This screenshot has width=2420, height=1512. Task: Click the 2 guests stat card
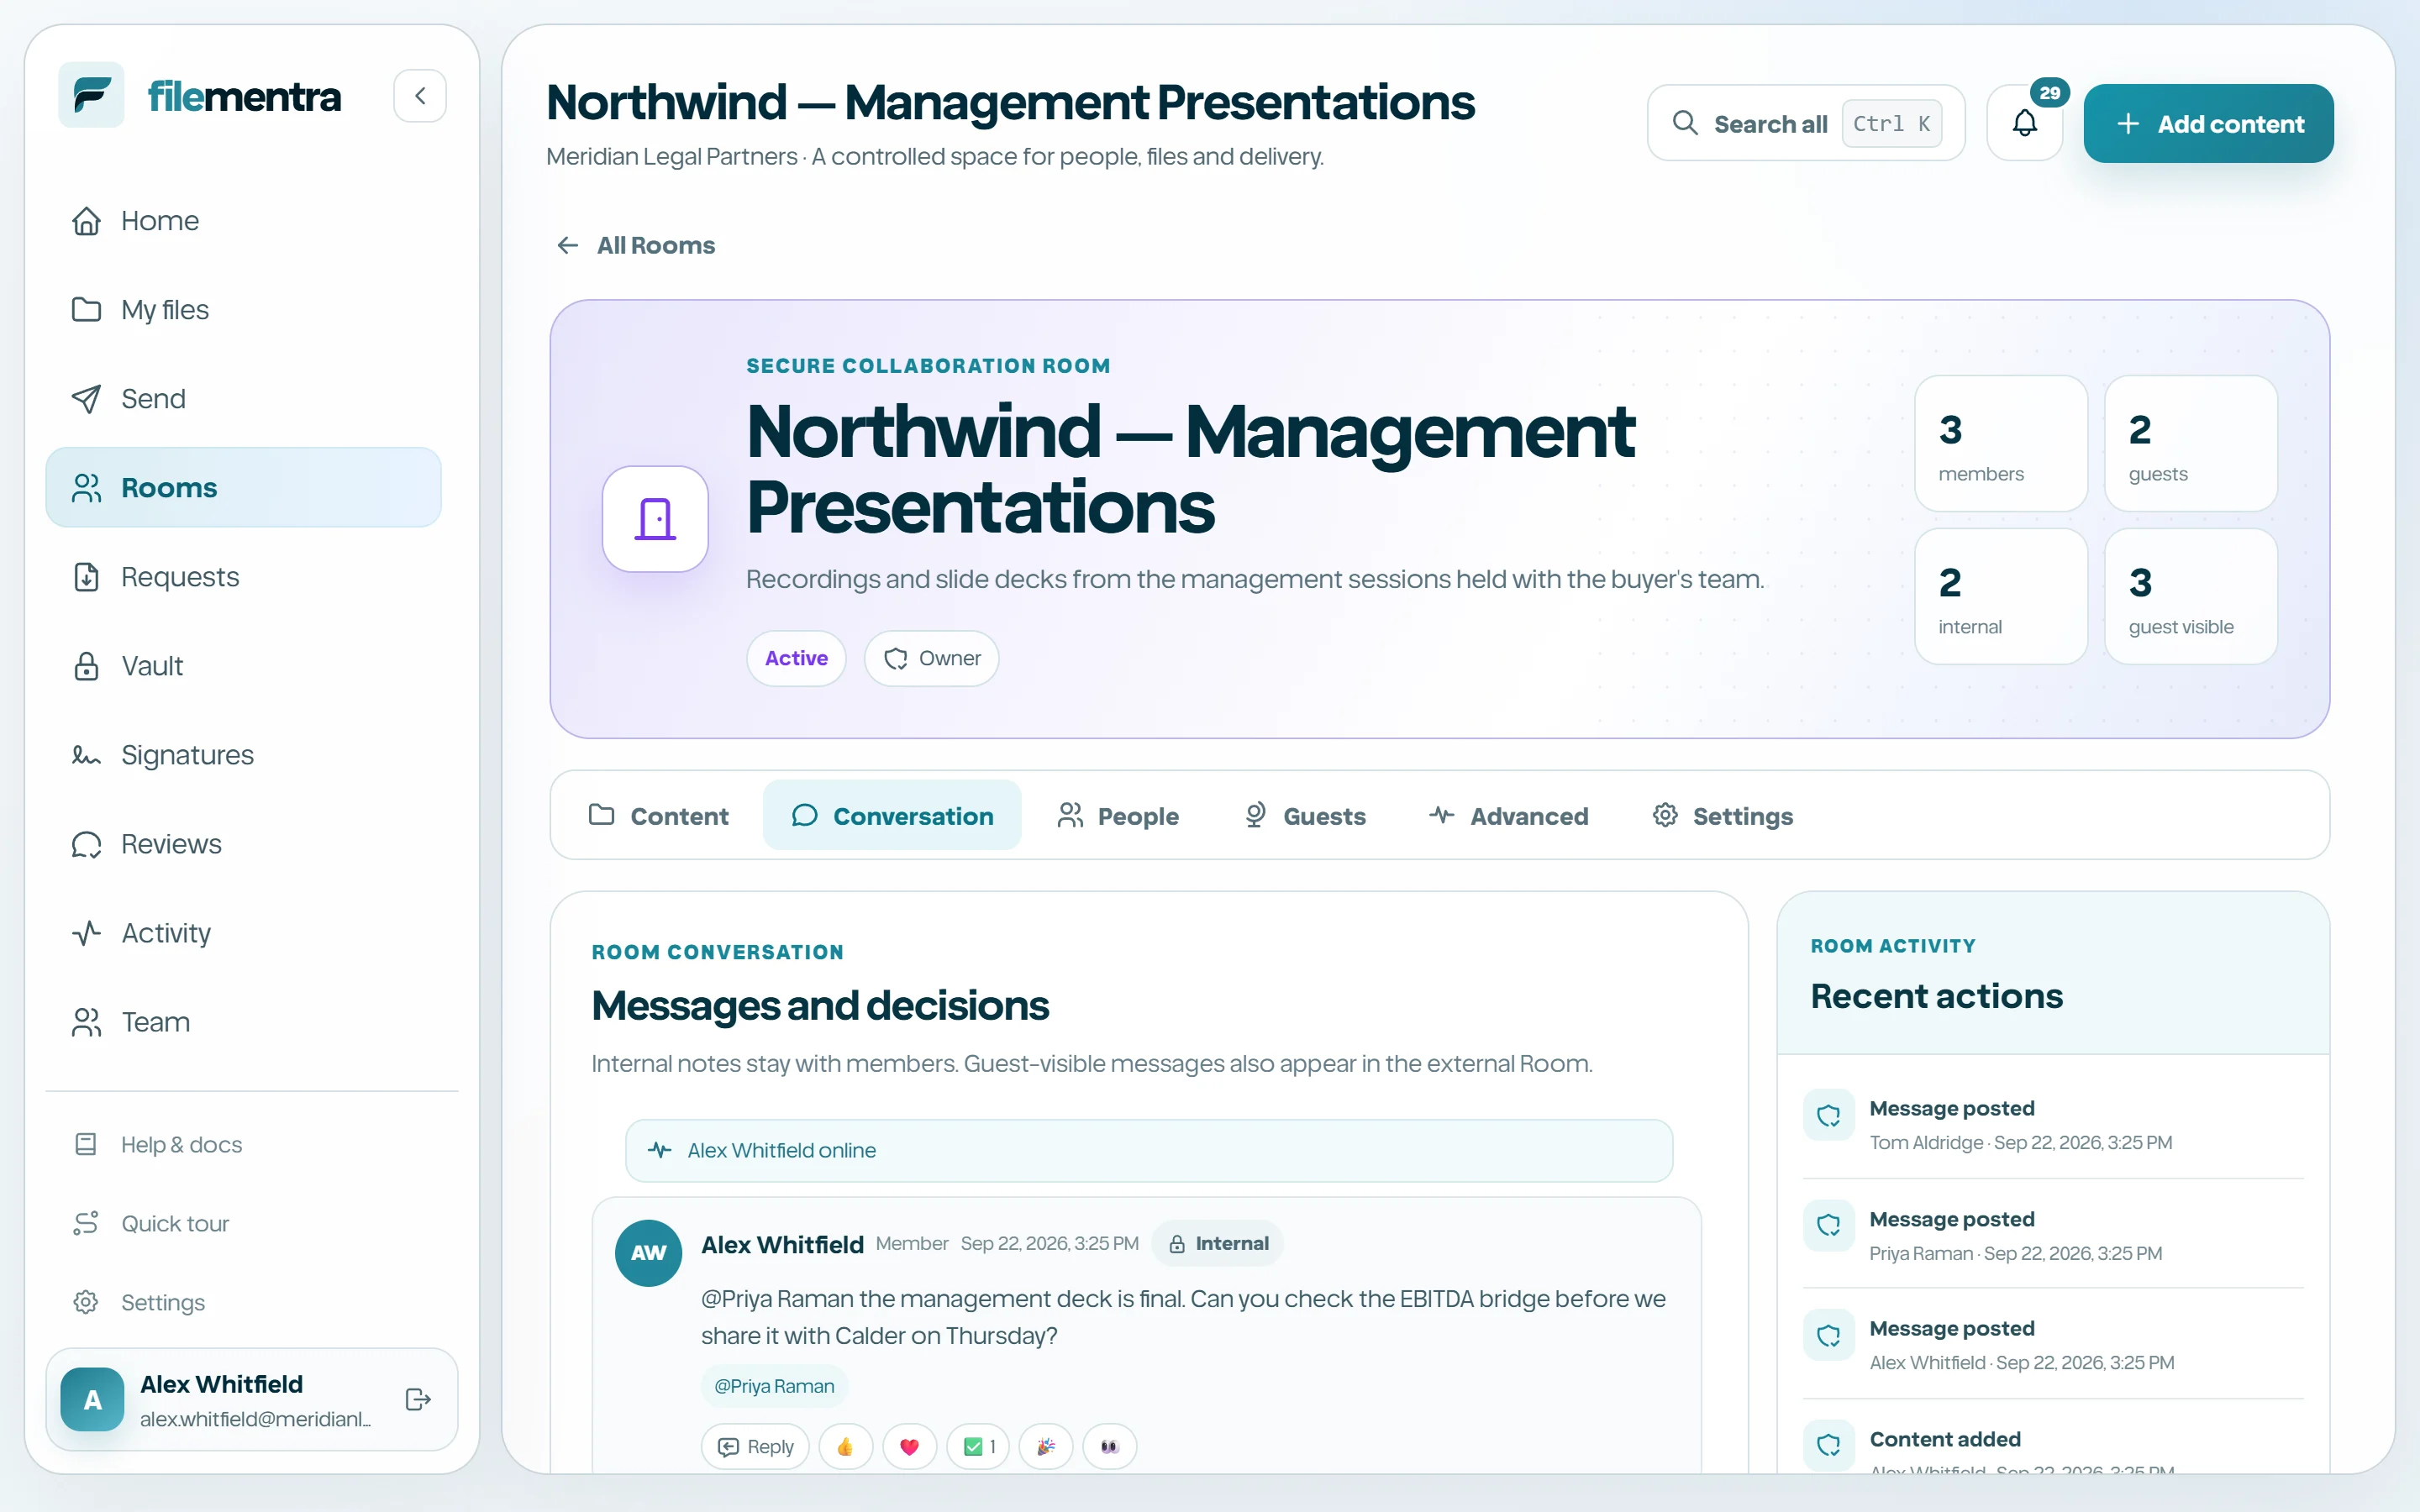pyautogui.click(x=2191, y=443)
